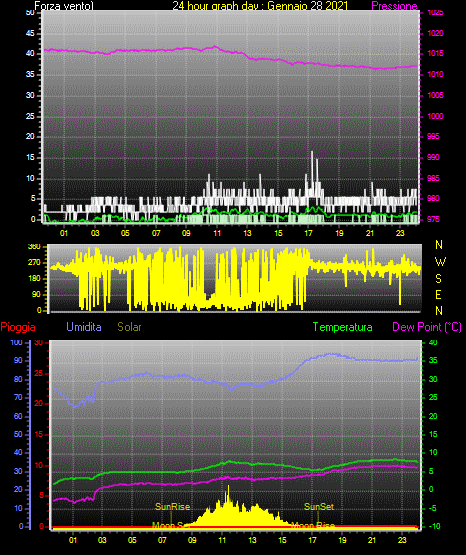Click the blue 'Umidita' legend label
The image size is (466, 555).
pos(84,327)
